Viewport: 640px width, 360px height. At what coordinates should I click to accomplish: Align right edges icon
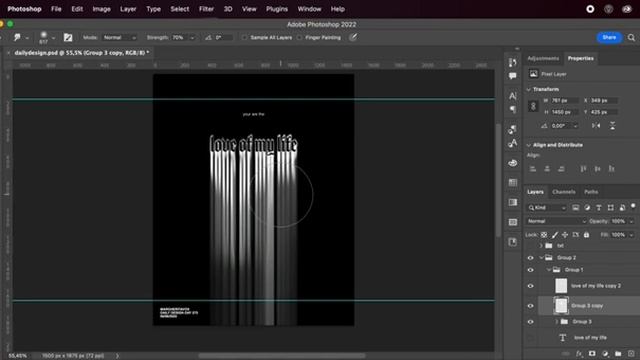pyautogui.click(x=561, y=169)
